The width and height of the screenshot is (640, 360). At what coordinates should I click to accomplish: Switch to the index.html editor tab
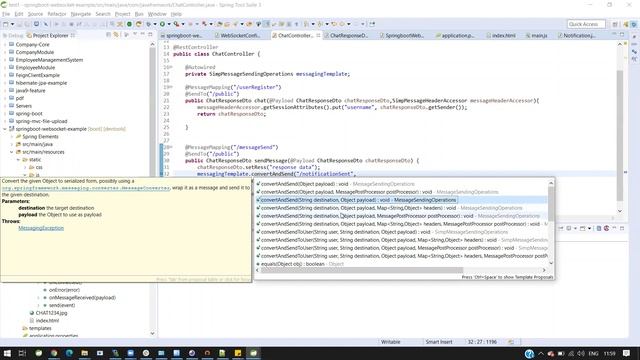point(500,36)
